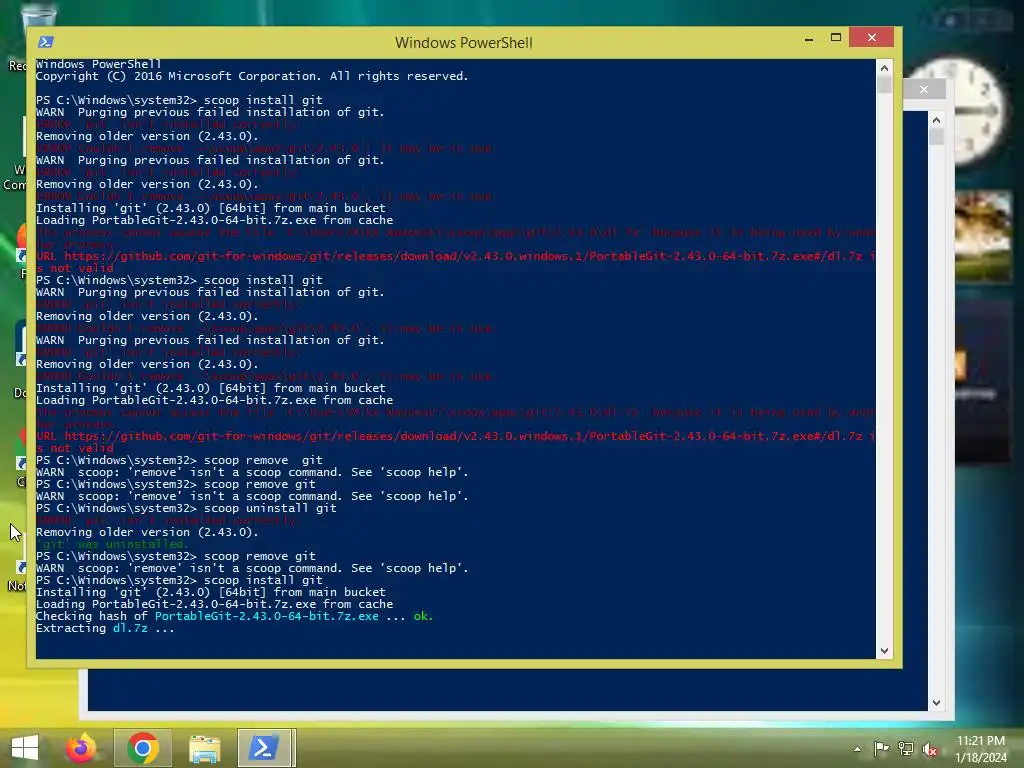Open the clock showing 11:21 PM

click(x=981, y=748)
